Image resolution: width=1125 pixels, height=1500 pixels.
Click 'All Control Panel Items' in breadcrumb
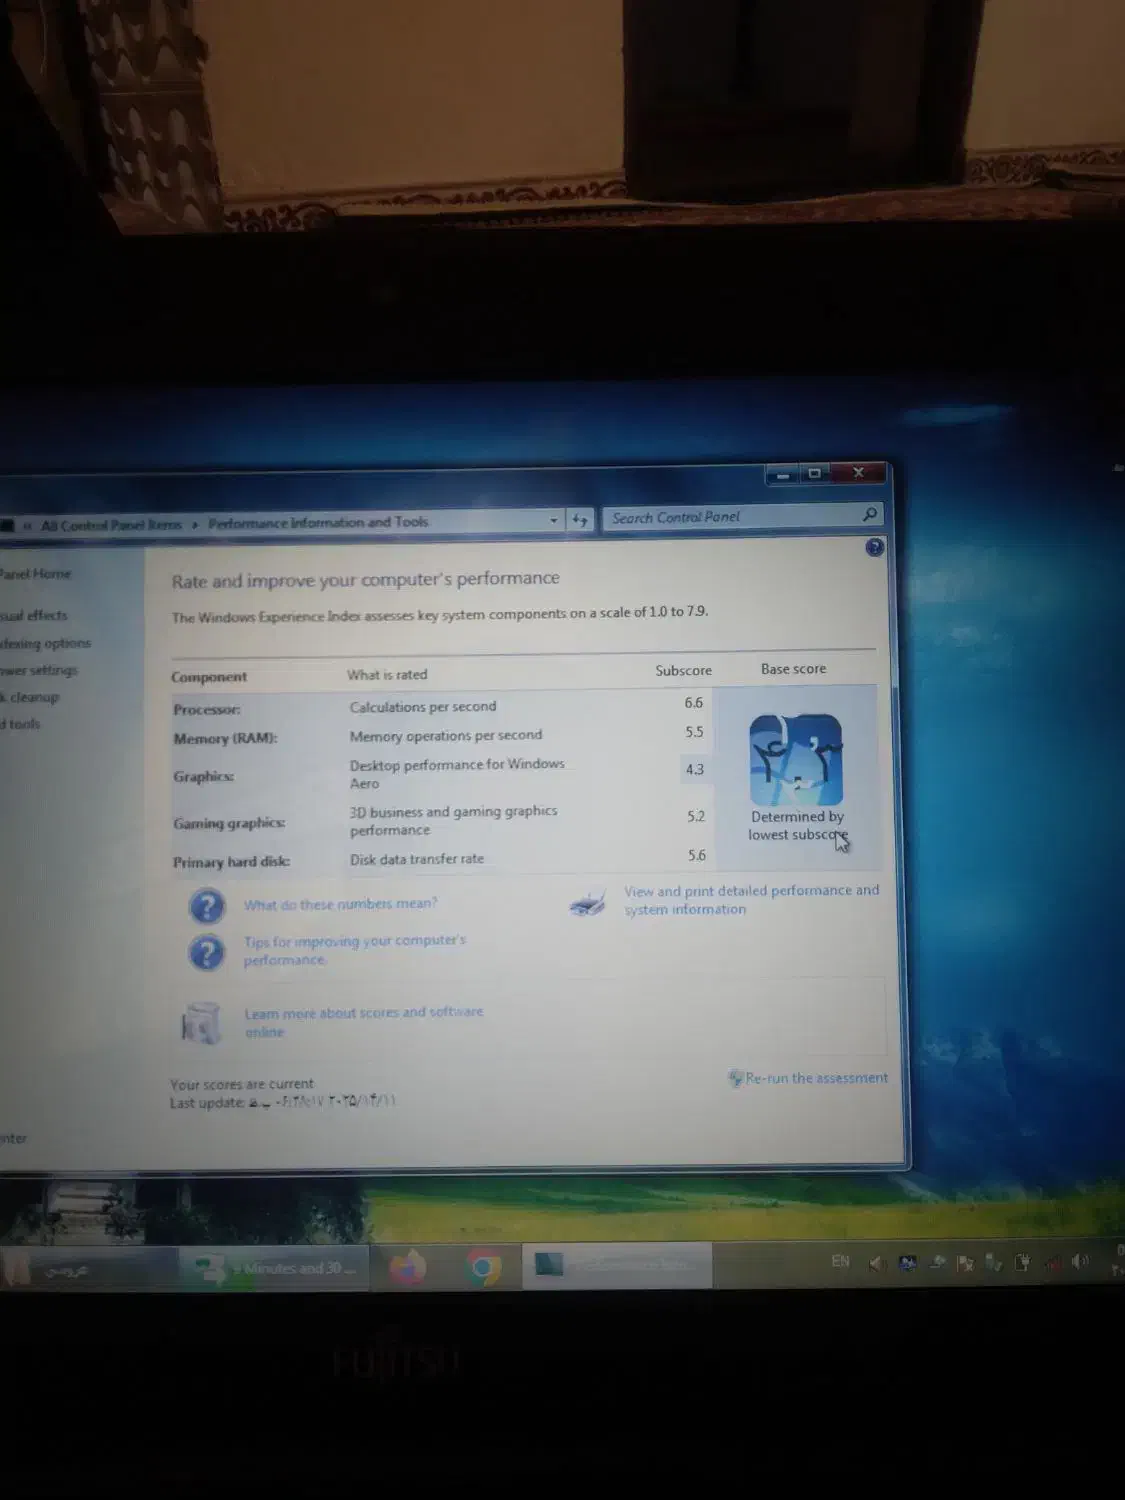pyautogui.click(x=111, y=525)
